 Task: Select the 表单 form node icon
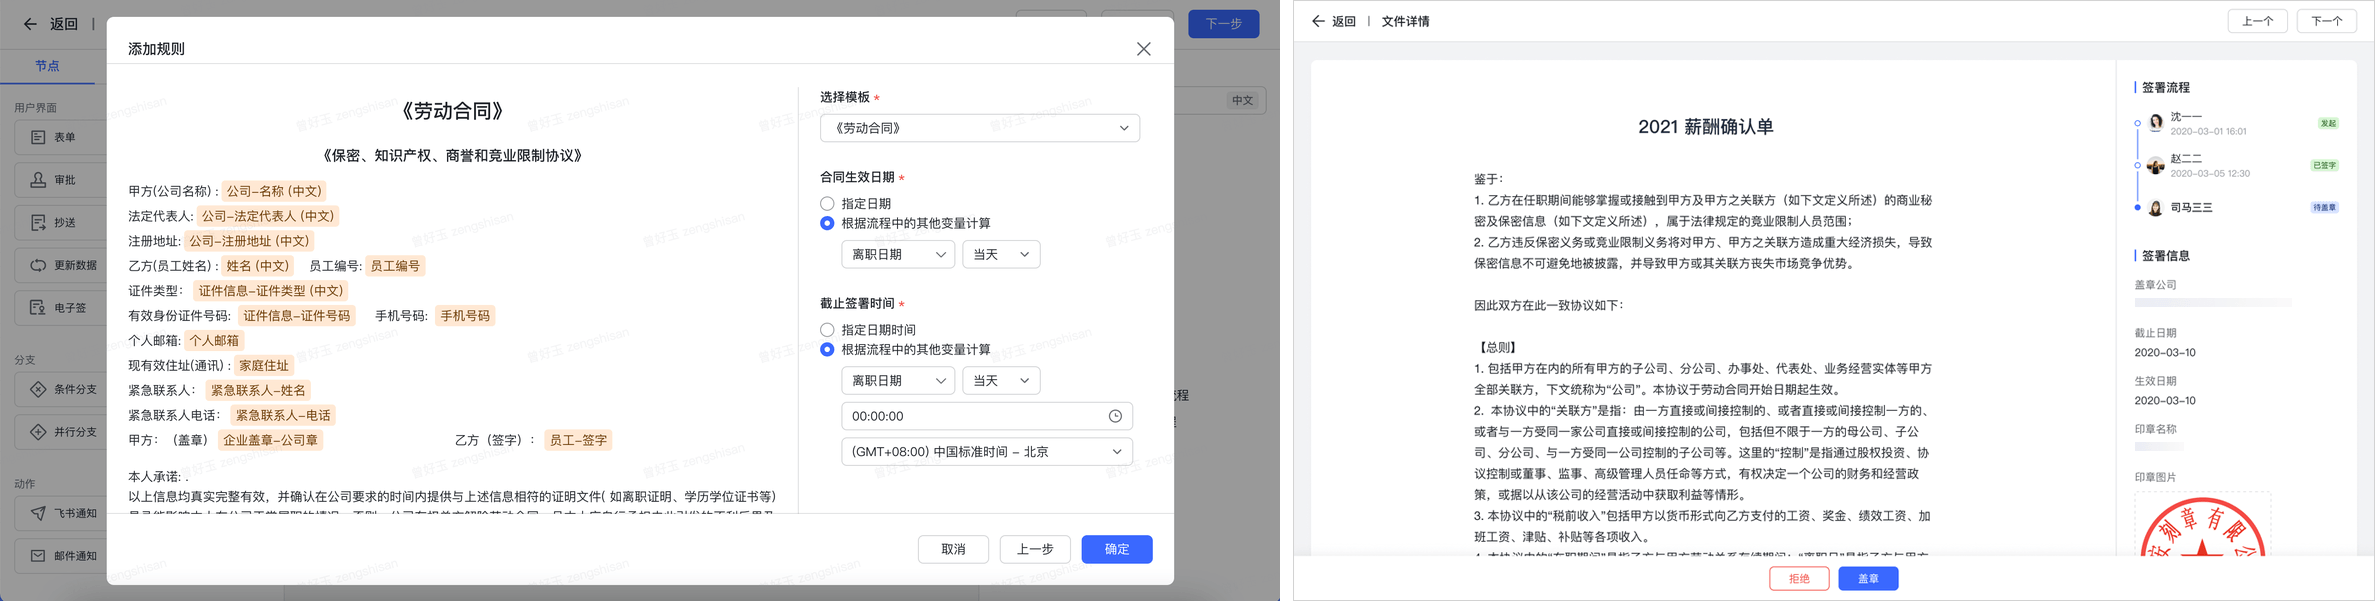pos(38,137)
